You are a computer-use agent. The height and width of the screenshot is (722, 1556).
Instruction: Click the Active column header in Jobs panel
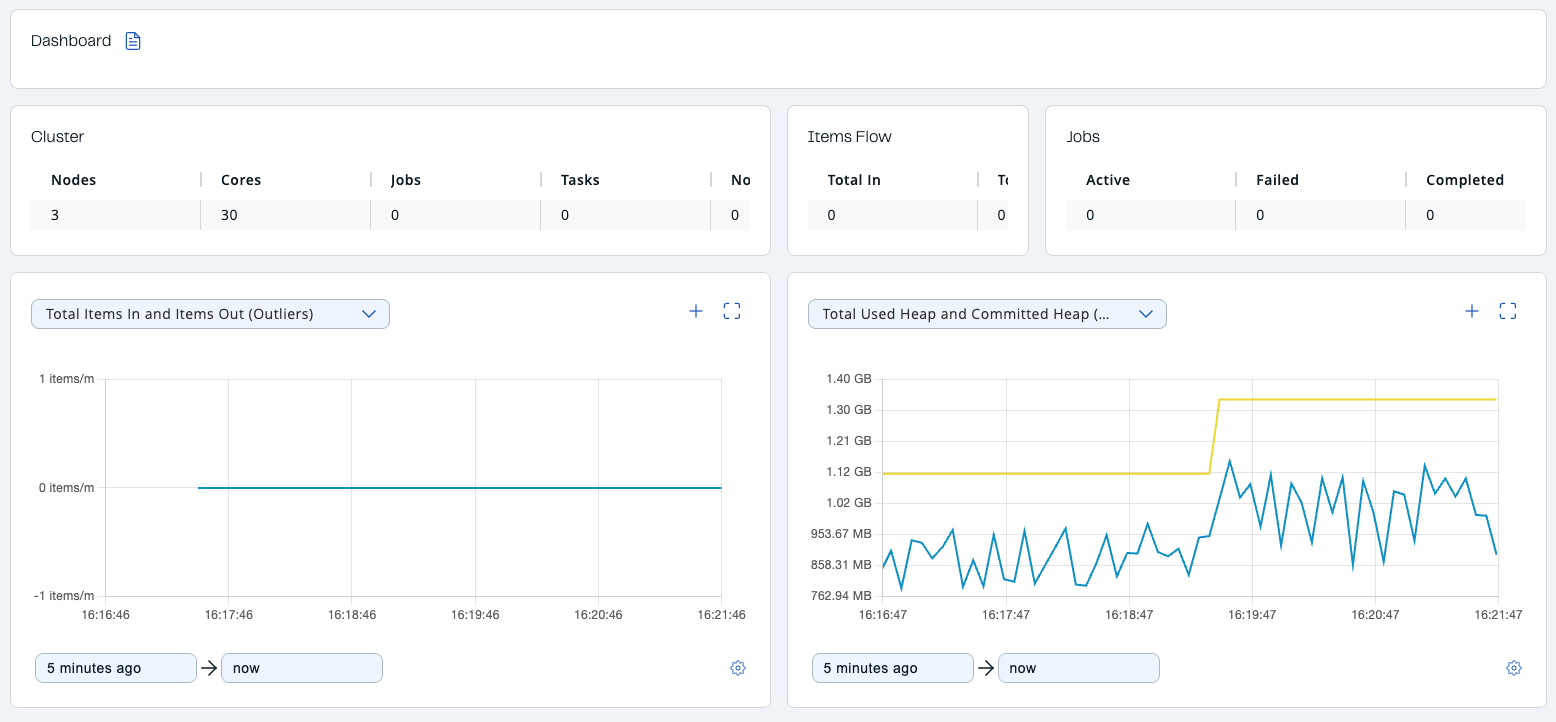click(x=1108, y=180)
